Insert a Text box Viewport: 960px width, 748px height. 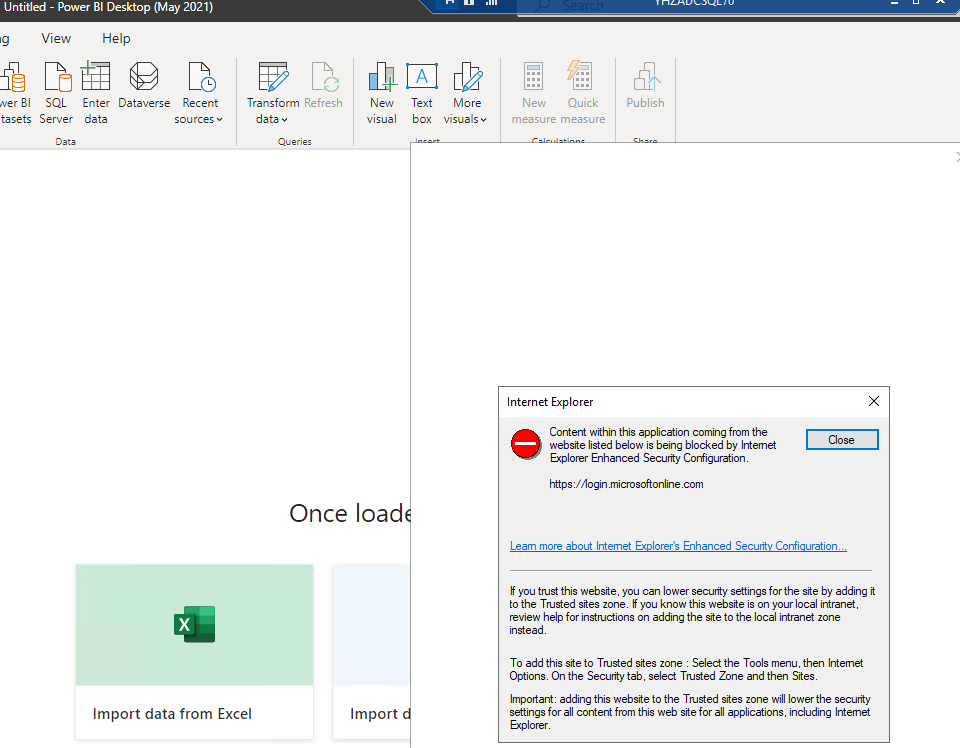point(422,93)
